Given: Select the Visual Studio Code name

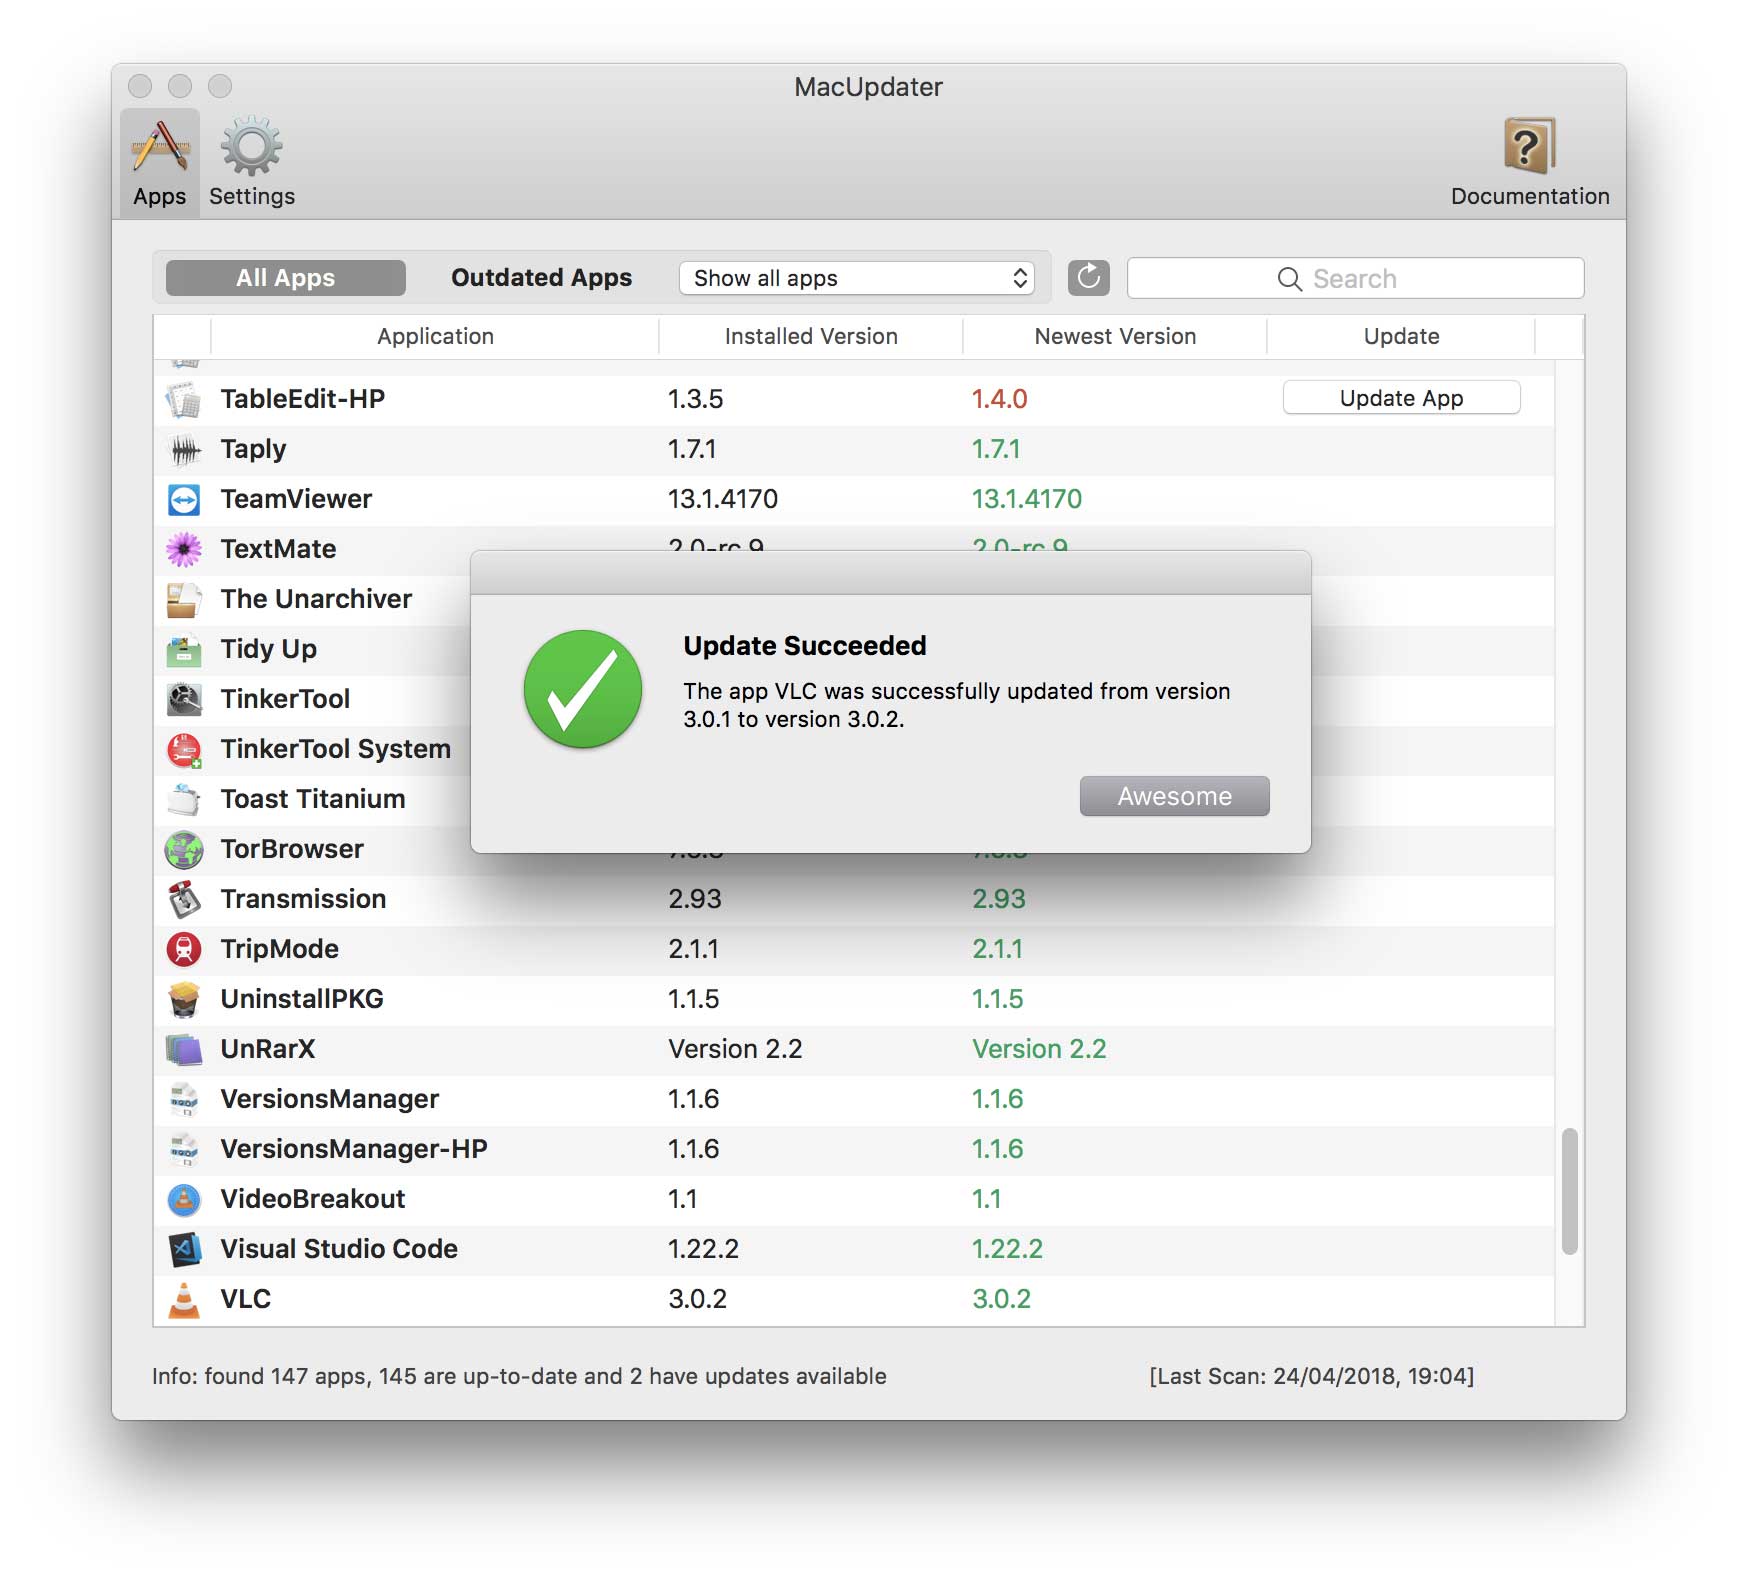Looking at the screenshot, I should click(339, 1249).
